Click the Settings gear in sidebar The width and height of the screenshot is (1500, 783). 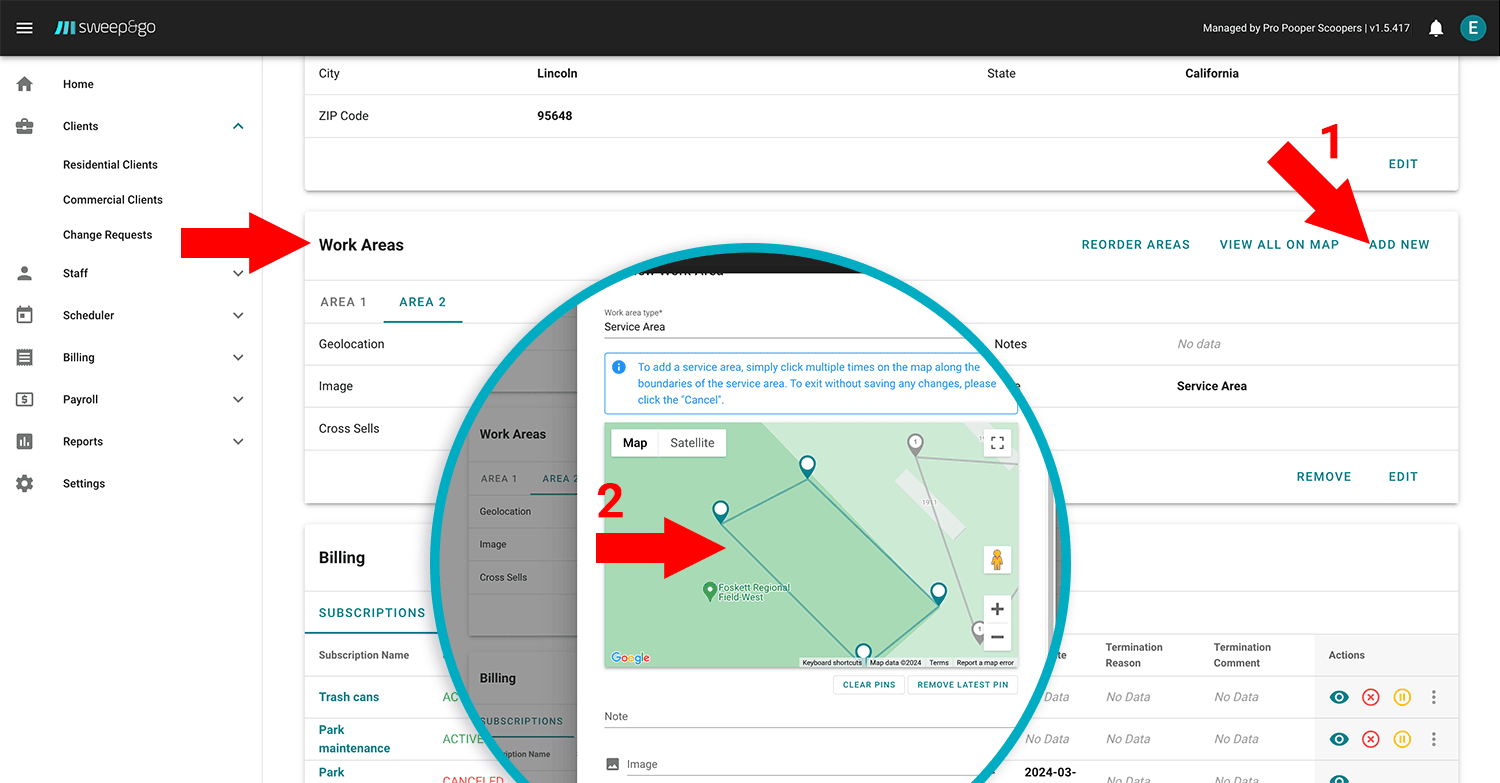(x=25, y=483)
